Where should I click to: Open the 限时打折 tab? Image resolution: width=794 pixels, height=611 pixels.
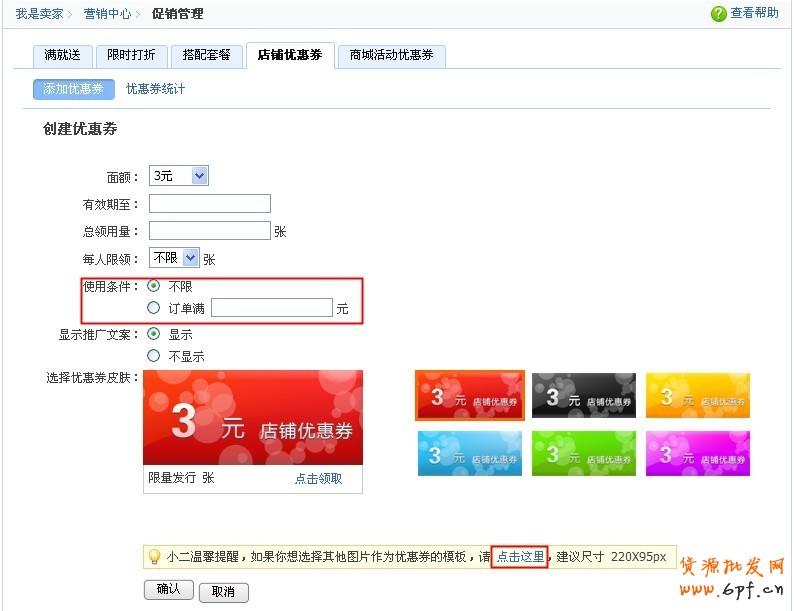tap(131, 56)
